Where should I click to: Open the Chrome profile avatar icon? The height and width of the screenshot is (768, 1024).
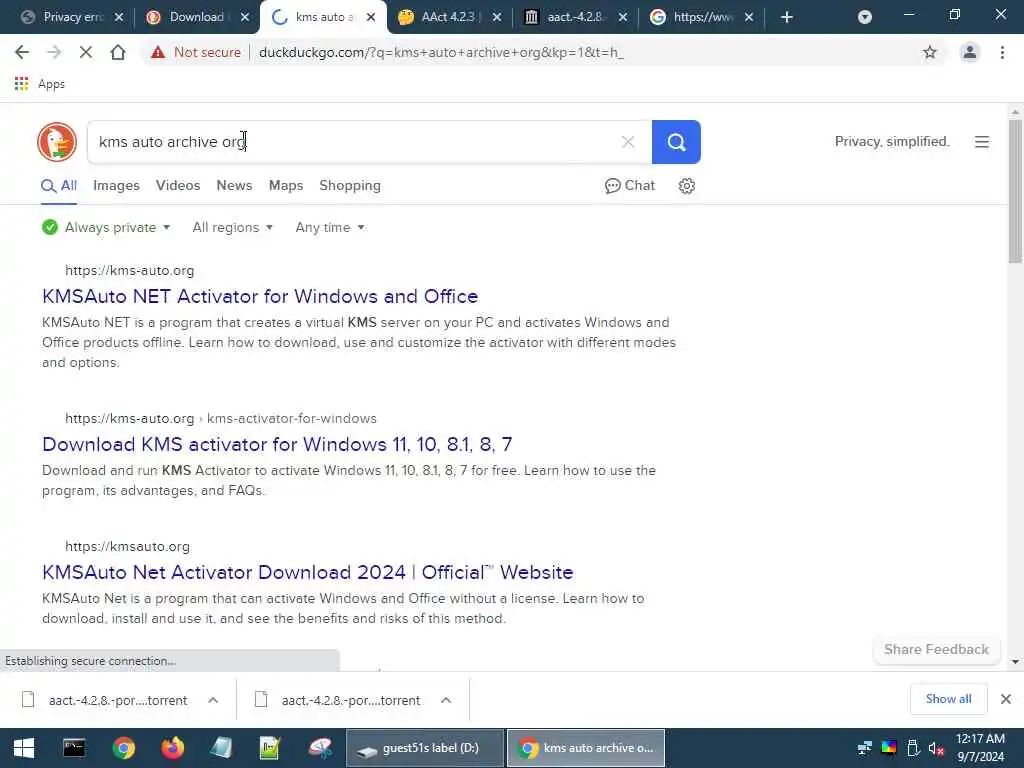(x=970, y=52)
